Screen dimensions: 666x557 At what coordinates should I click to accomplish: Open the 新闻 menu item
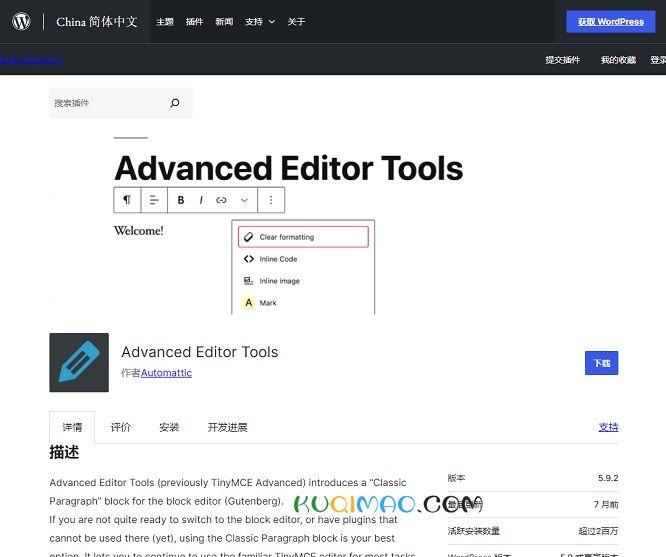[x=224, y=22]
